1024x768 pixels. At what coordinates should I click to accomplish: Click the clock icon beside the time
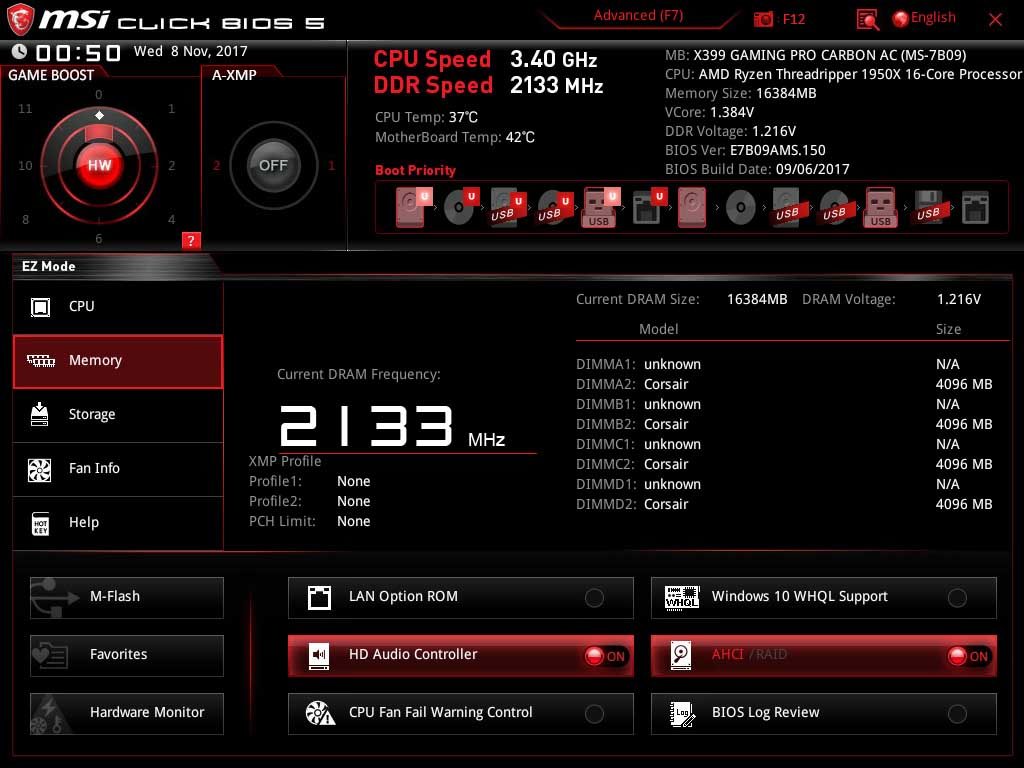click(20, 51)
